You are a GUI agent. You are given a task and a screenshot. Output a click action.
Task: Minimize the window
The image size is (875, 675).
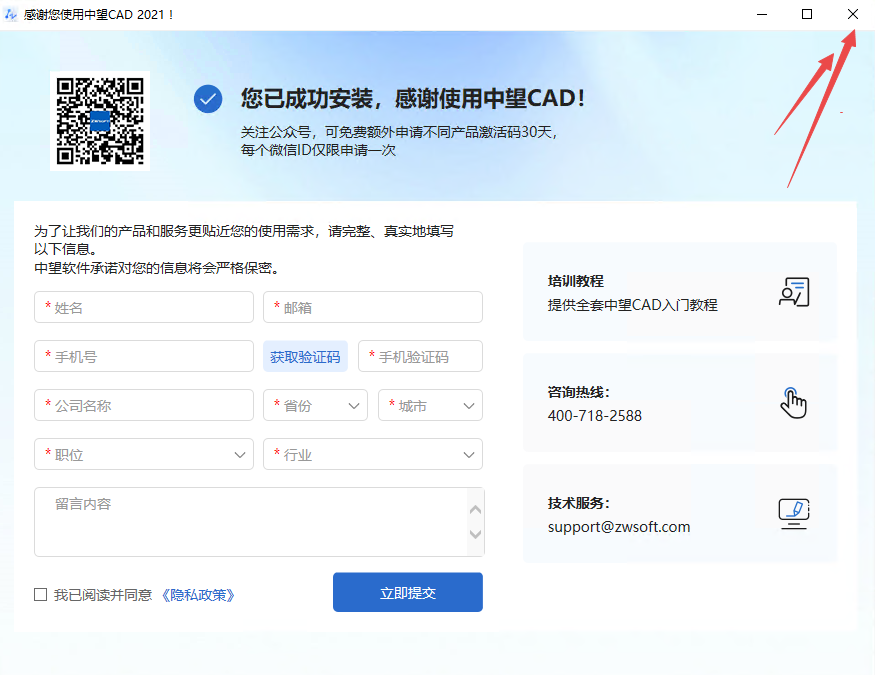(762, 14)
